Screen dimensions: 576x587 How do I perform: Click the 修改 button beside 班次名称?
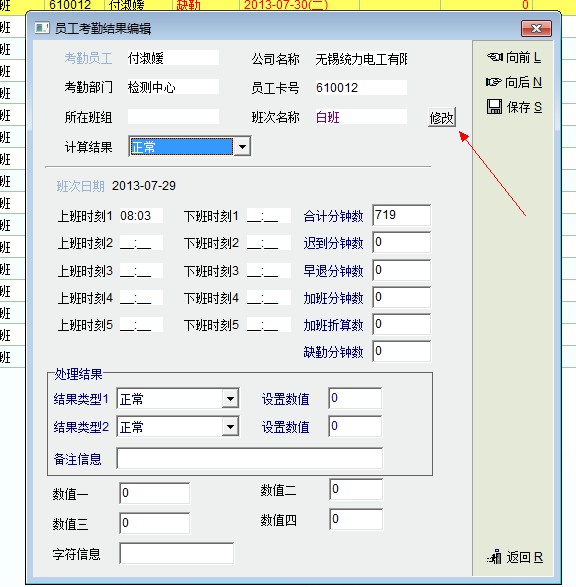[x=442, y=118]
